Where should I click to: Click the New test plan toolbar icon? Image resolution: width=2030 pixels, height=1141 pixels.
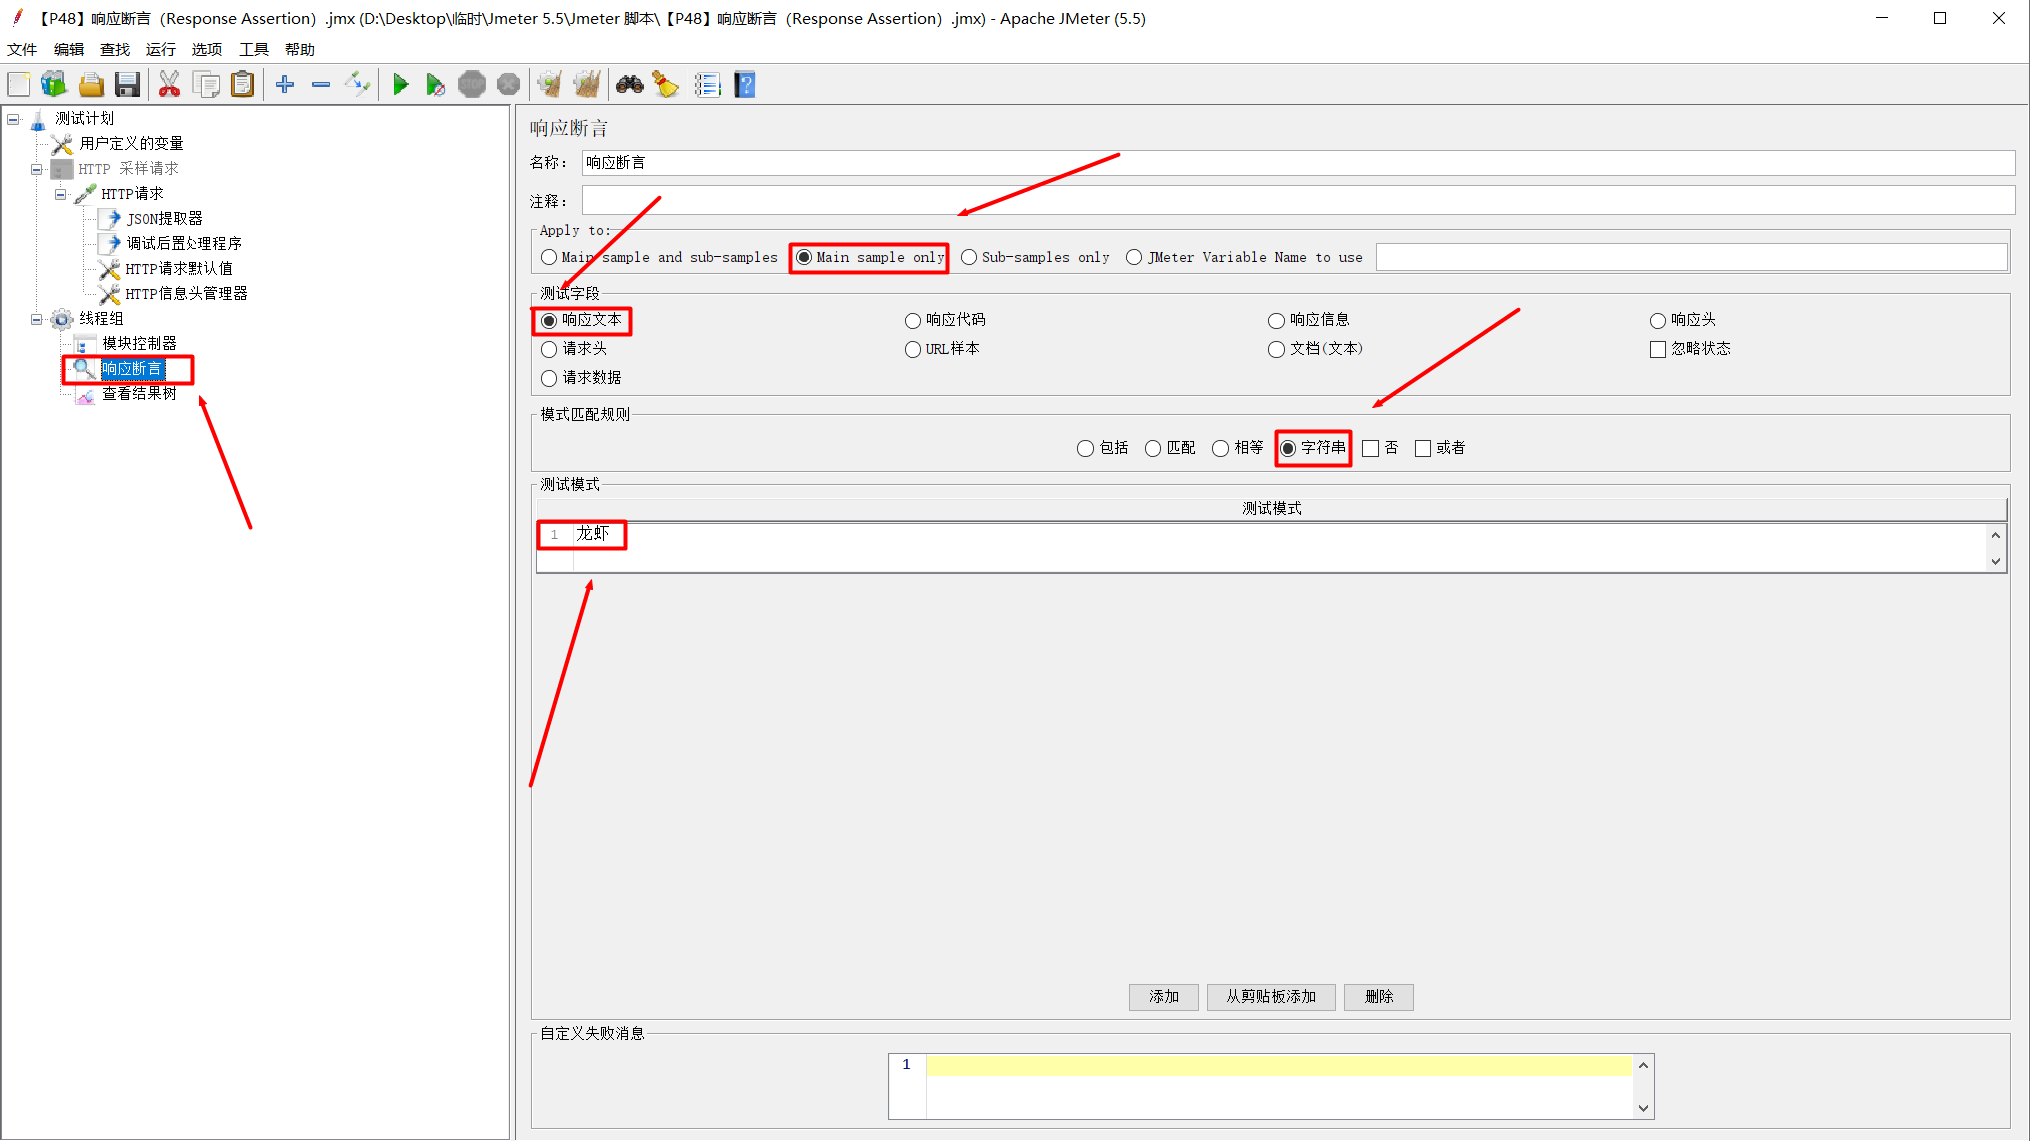click(x=20, y=85)
